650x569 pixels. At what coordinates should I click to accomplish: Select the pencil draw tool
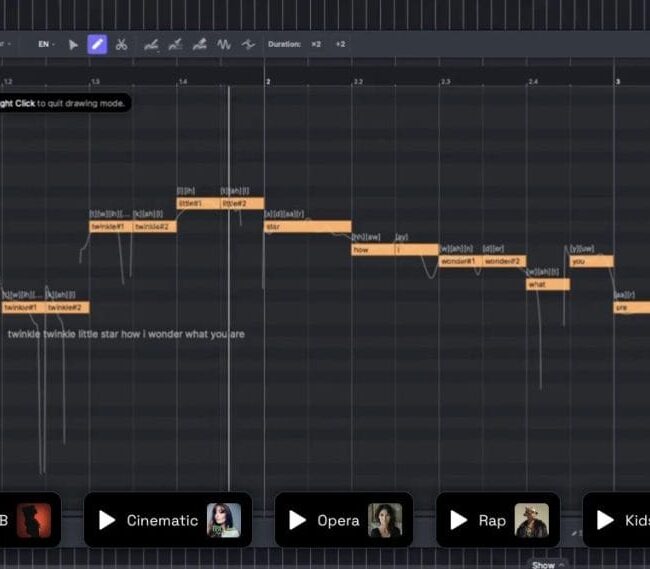coord(97,44)
